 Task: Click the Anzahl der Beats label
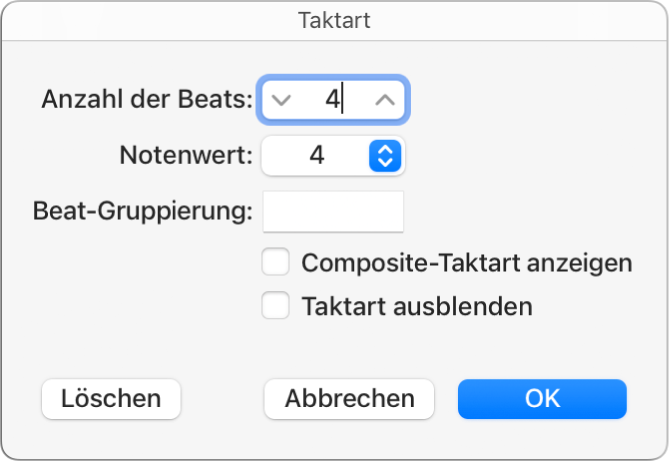click(147, 99)
